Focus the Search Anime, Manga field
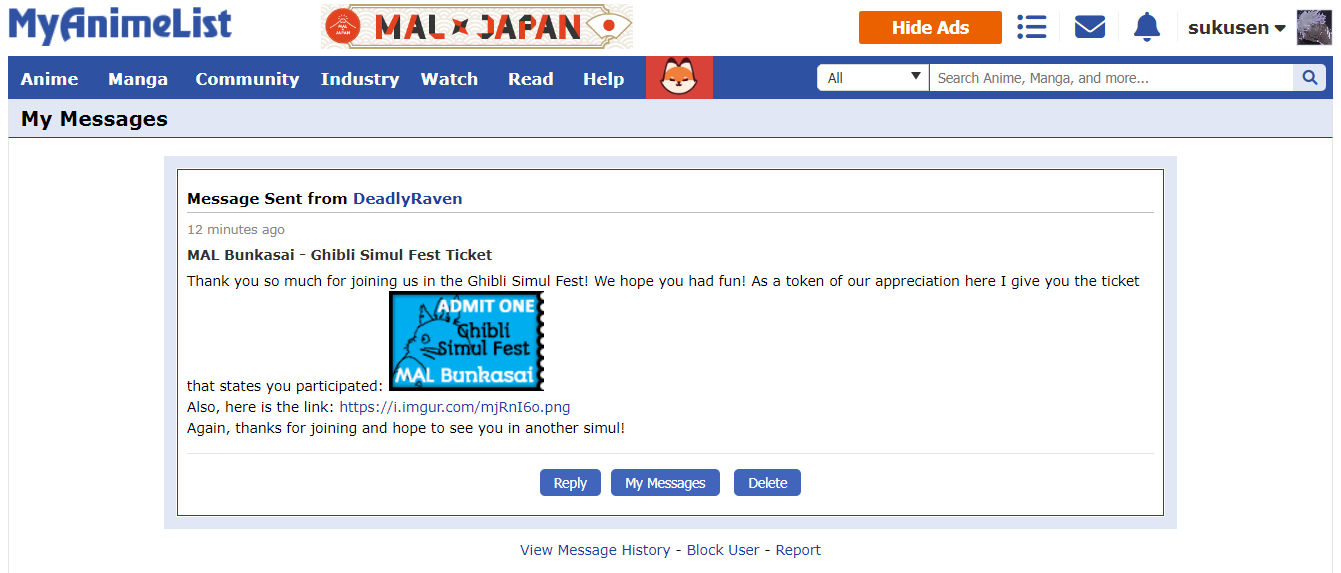 pyautogui.click(x=1111, y=78)
